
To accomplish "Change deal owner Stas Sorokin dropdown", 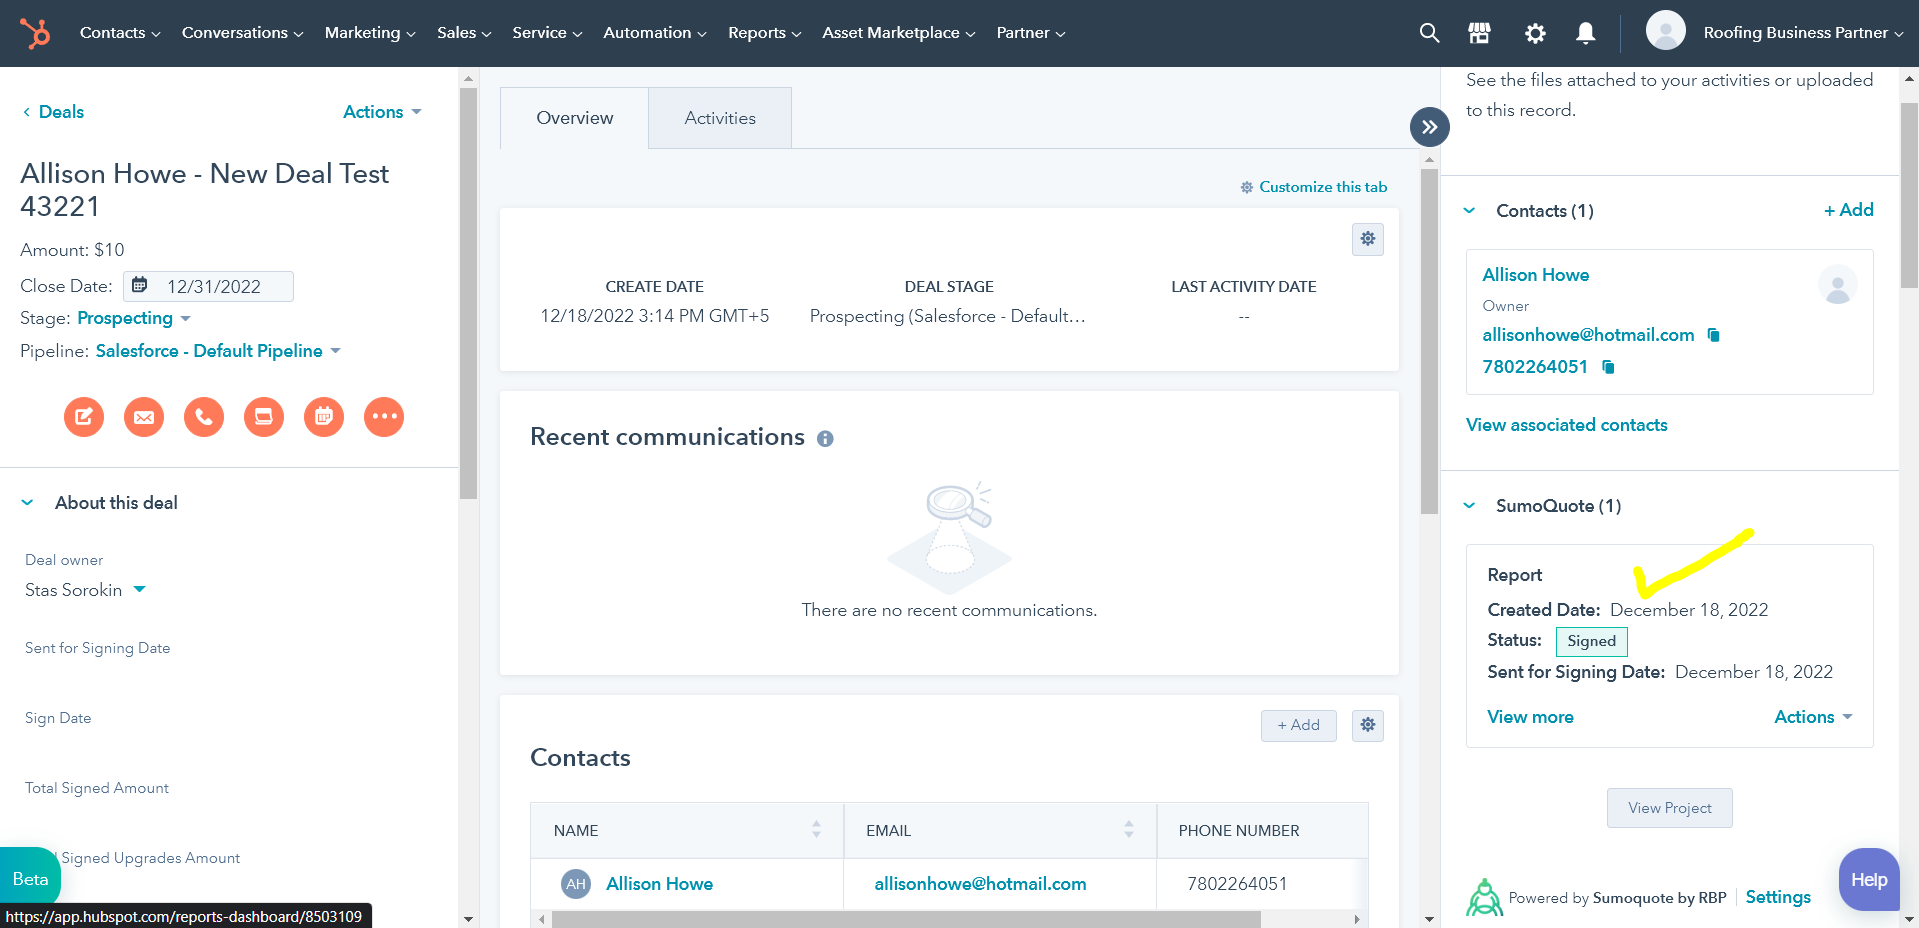I will tap(85, 590).
